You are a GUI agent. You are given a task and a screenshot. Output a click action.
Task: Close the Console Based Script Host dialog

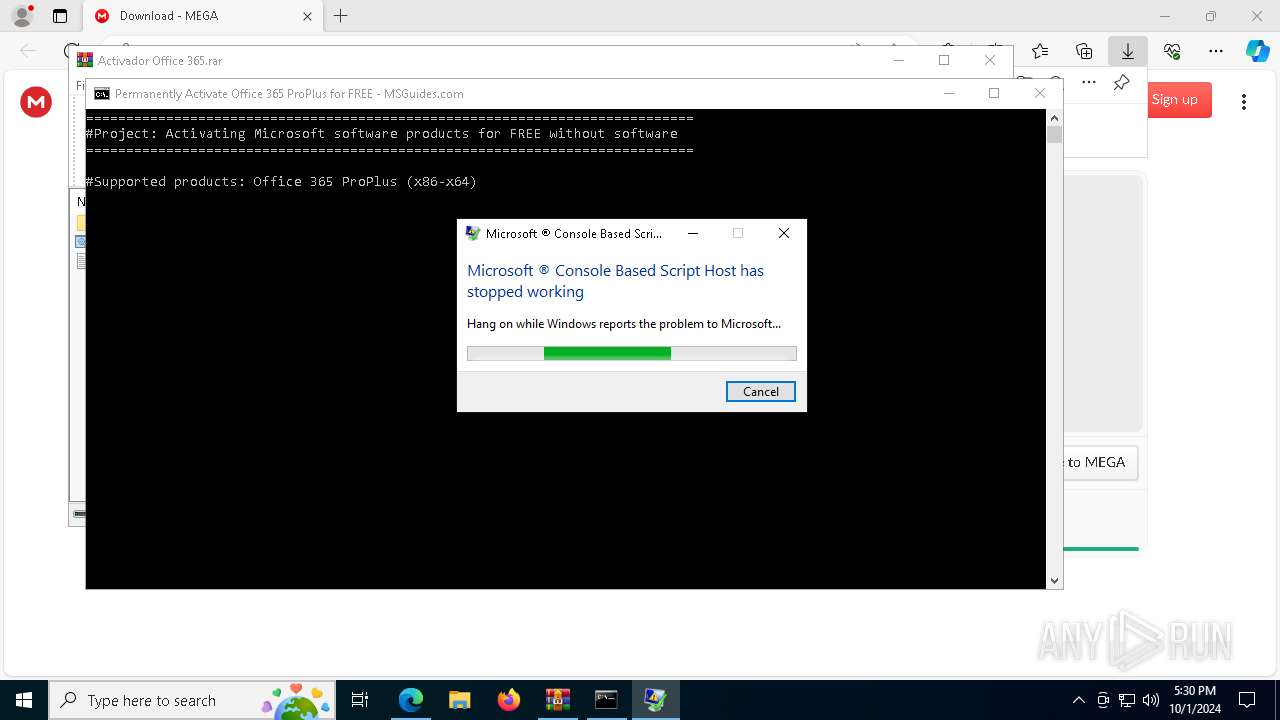click(784, 233)
